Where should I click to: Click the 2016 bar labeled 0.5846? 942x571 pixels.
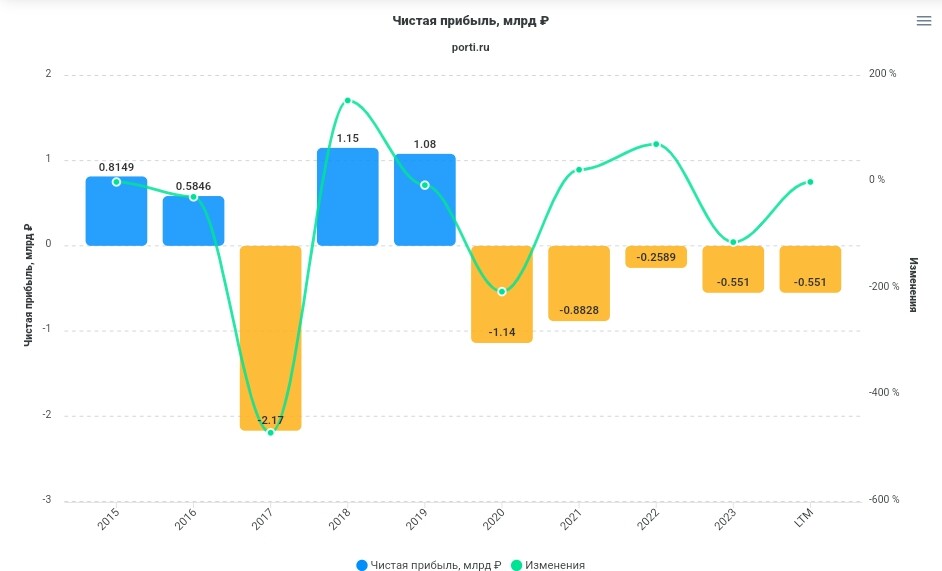pos(193,225)
